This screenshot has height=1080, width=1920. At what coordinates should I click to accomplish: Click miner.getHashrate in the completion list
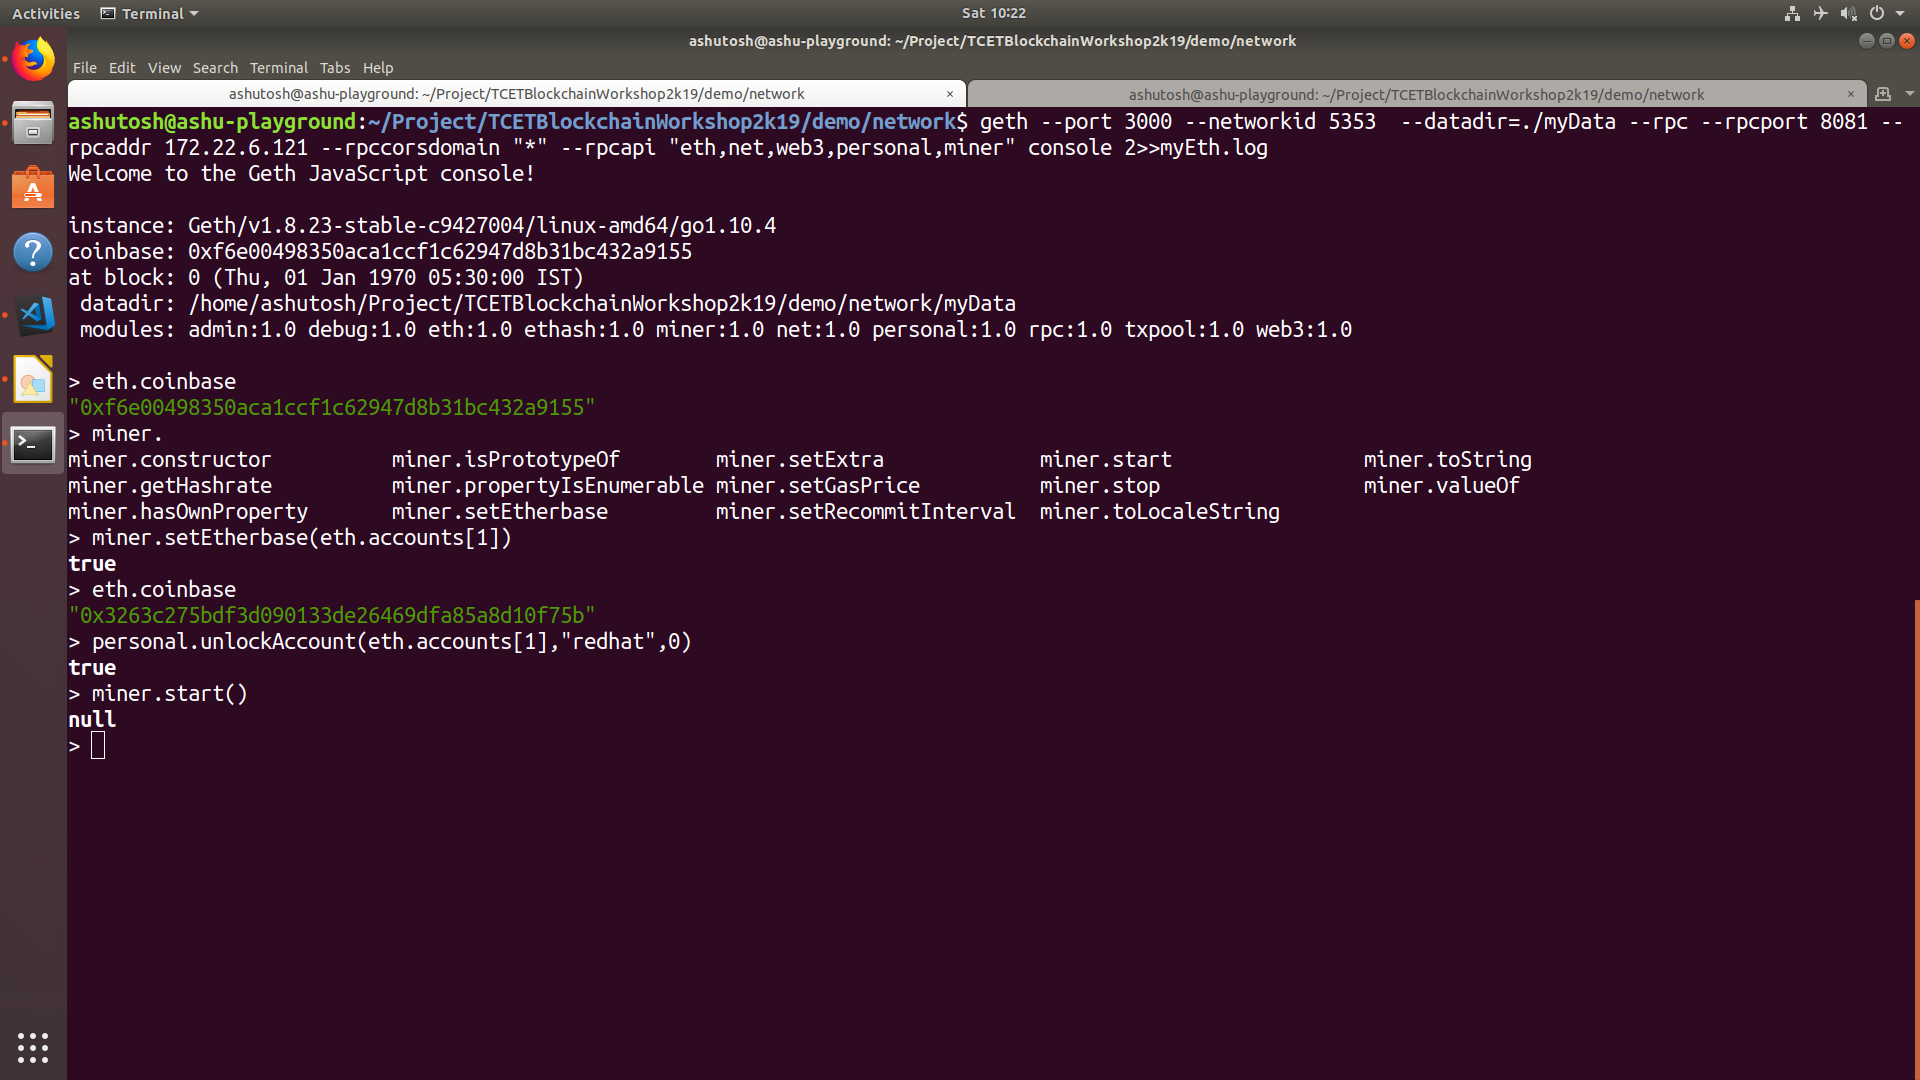click(x=170, y=486)
